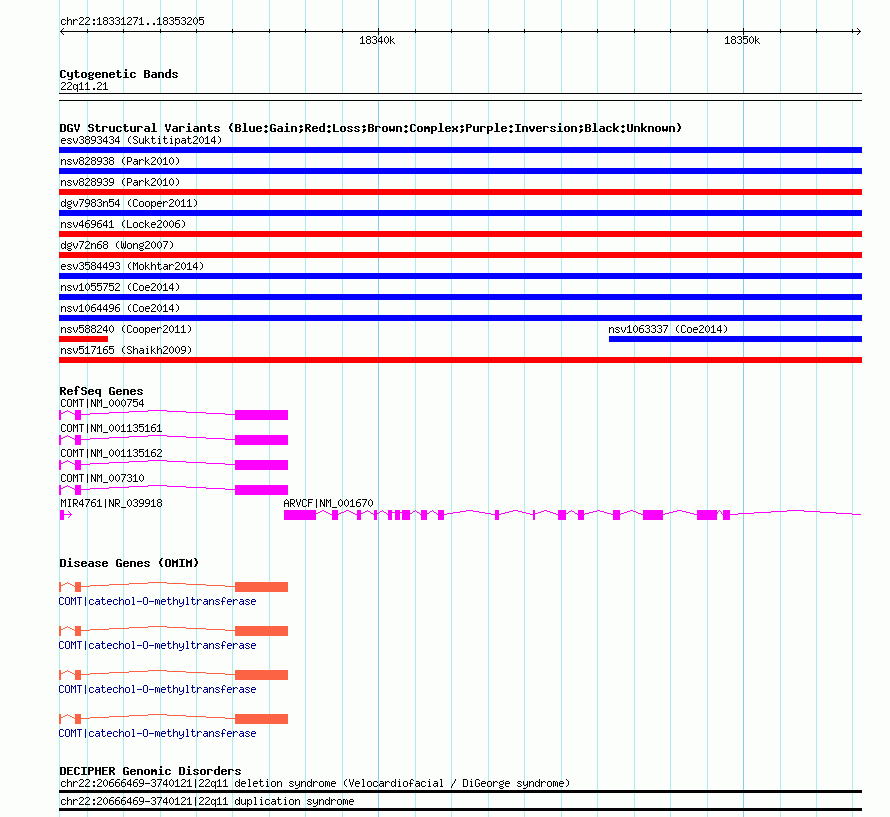Select the Disease Genes (OMIM) track title

129,563
